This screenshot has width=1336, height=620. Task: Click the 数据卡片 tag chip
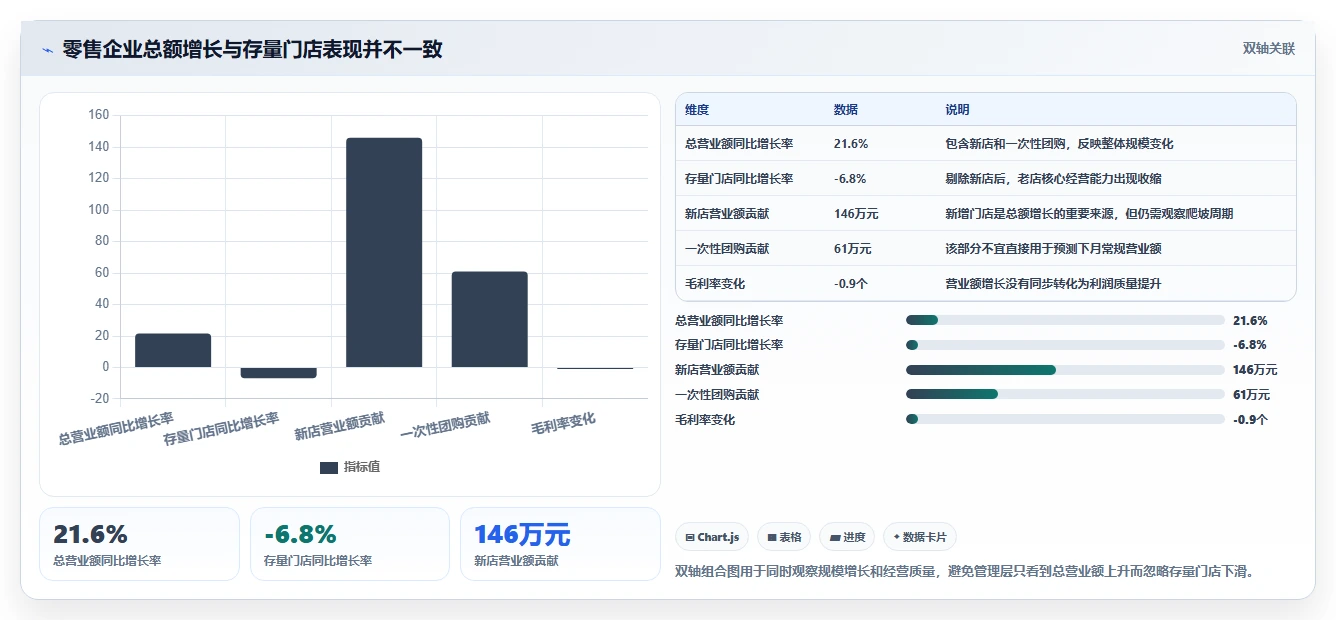920,537
